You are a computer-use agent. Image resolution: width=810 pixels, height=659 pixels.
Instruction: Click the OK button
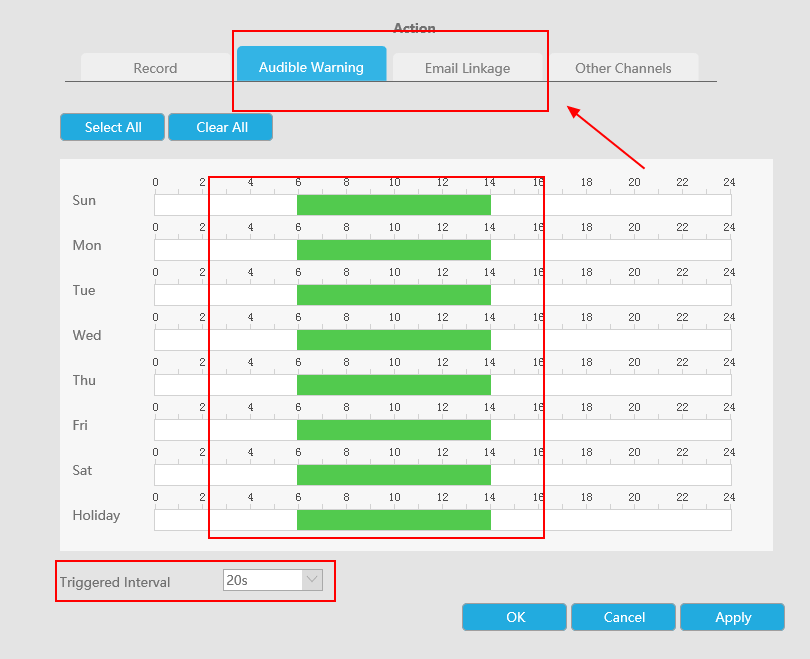(515, 617)
